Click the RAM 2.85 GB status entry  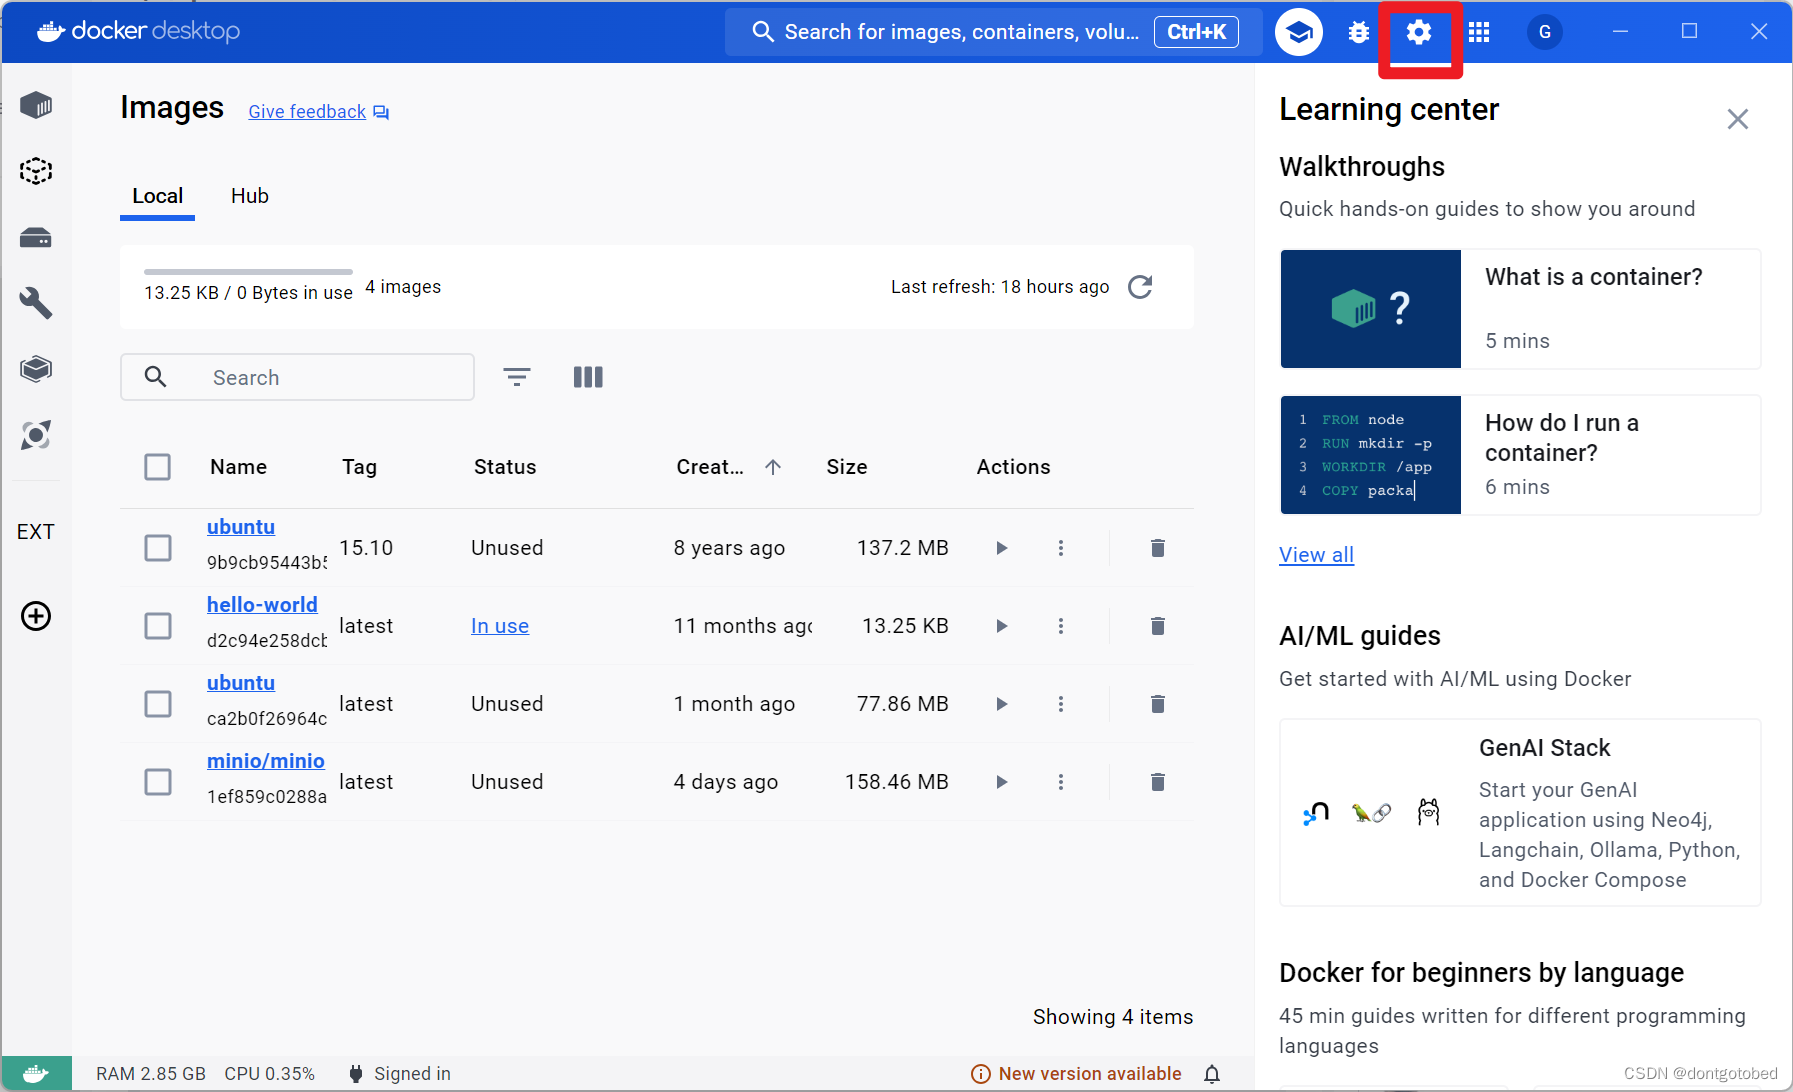click(x=151, y=1074)
